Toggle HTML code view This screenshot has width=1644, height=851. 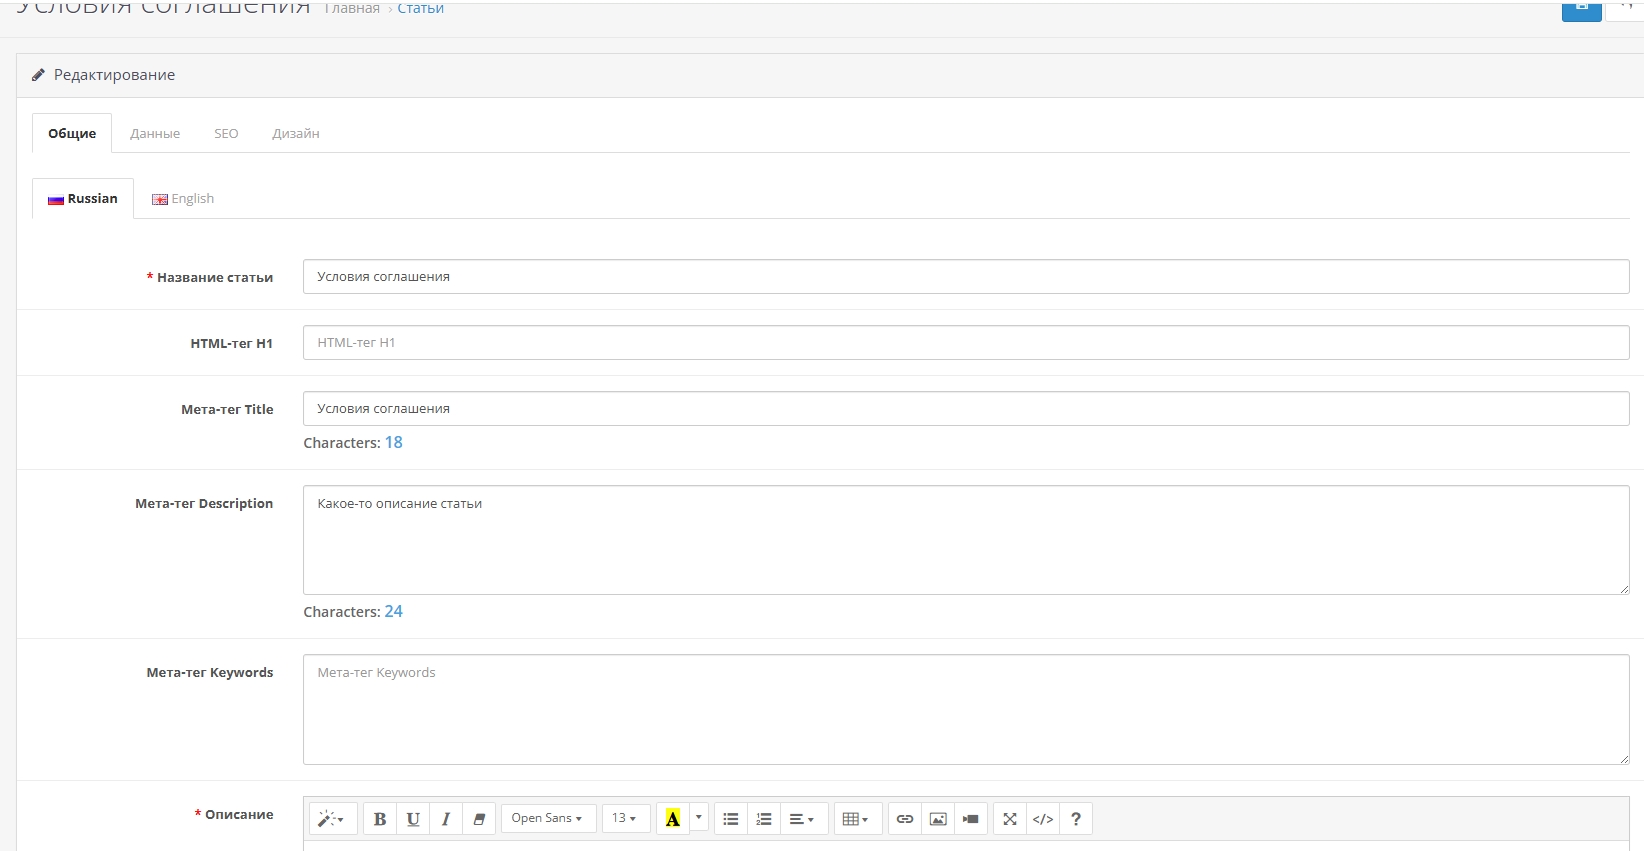pos(1043,819)
